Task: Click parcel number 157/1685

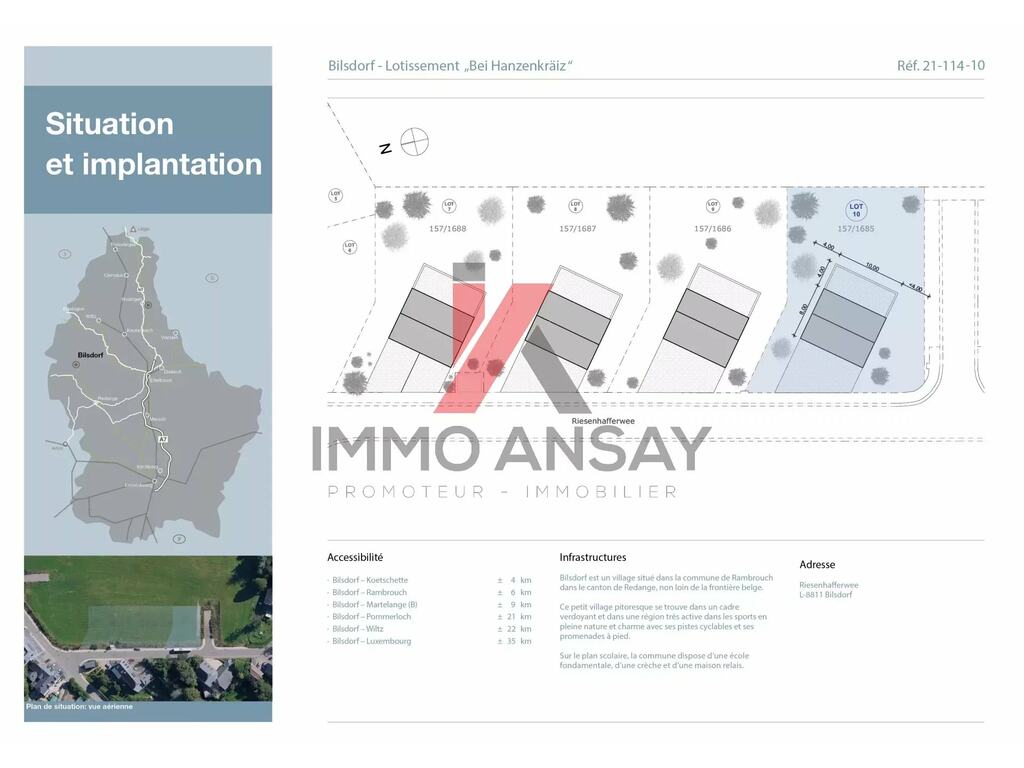Action: [856, 229]
